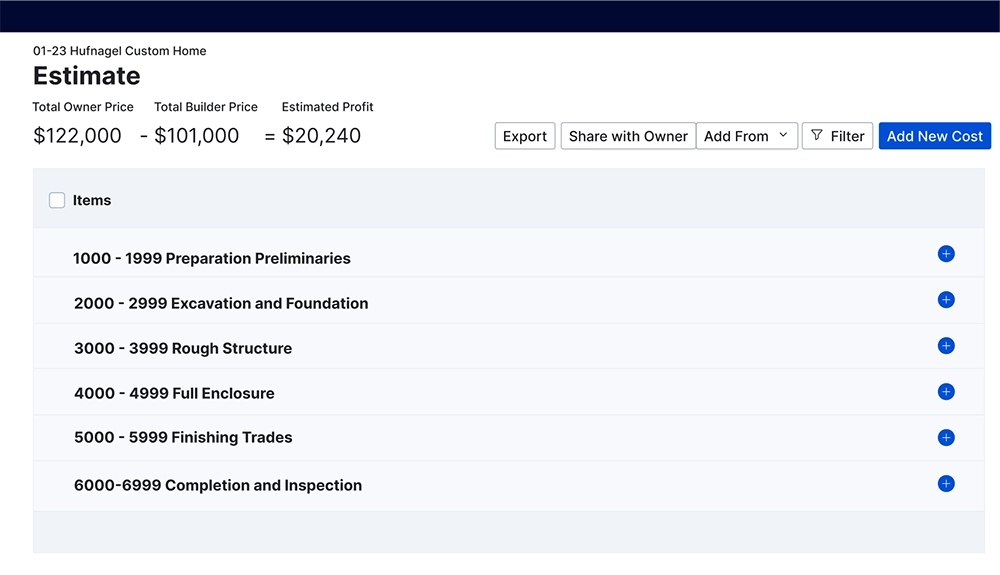Click plus icon on Full Enclosure row
Image resolution: width=1000 pixels, height=575 pixels.
pyautogui.click(x=946, y=391)
